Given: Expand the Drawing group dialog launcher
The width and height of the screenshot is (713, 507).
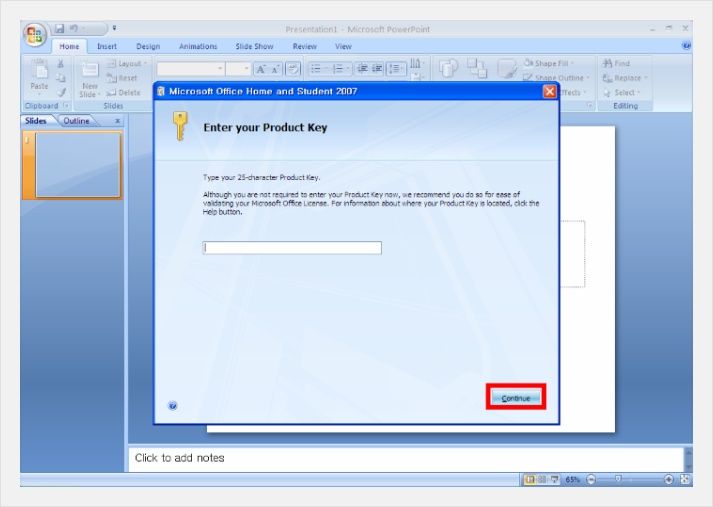Looking at the screenshot, I should (590, 105).
